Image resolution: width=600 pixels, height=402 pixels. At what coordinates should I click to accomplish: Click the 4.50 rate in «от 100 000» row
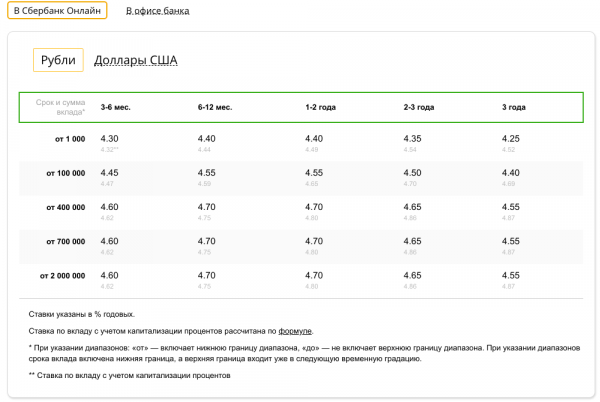click(x=412, y=173)
